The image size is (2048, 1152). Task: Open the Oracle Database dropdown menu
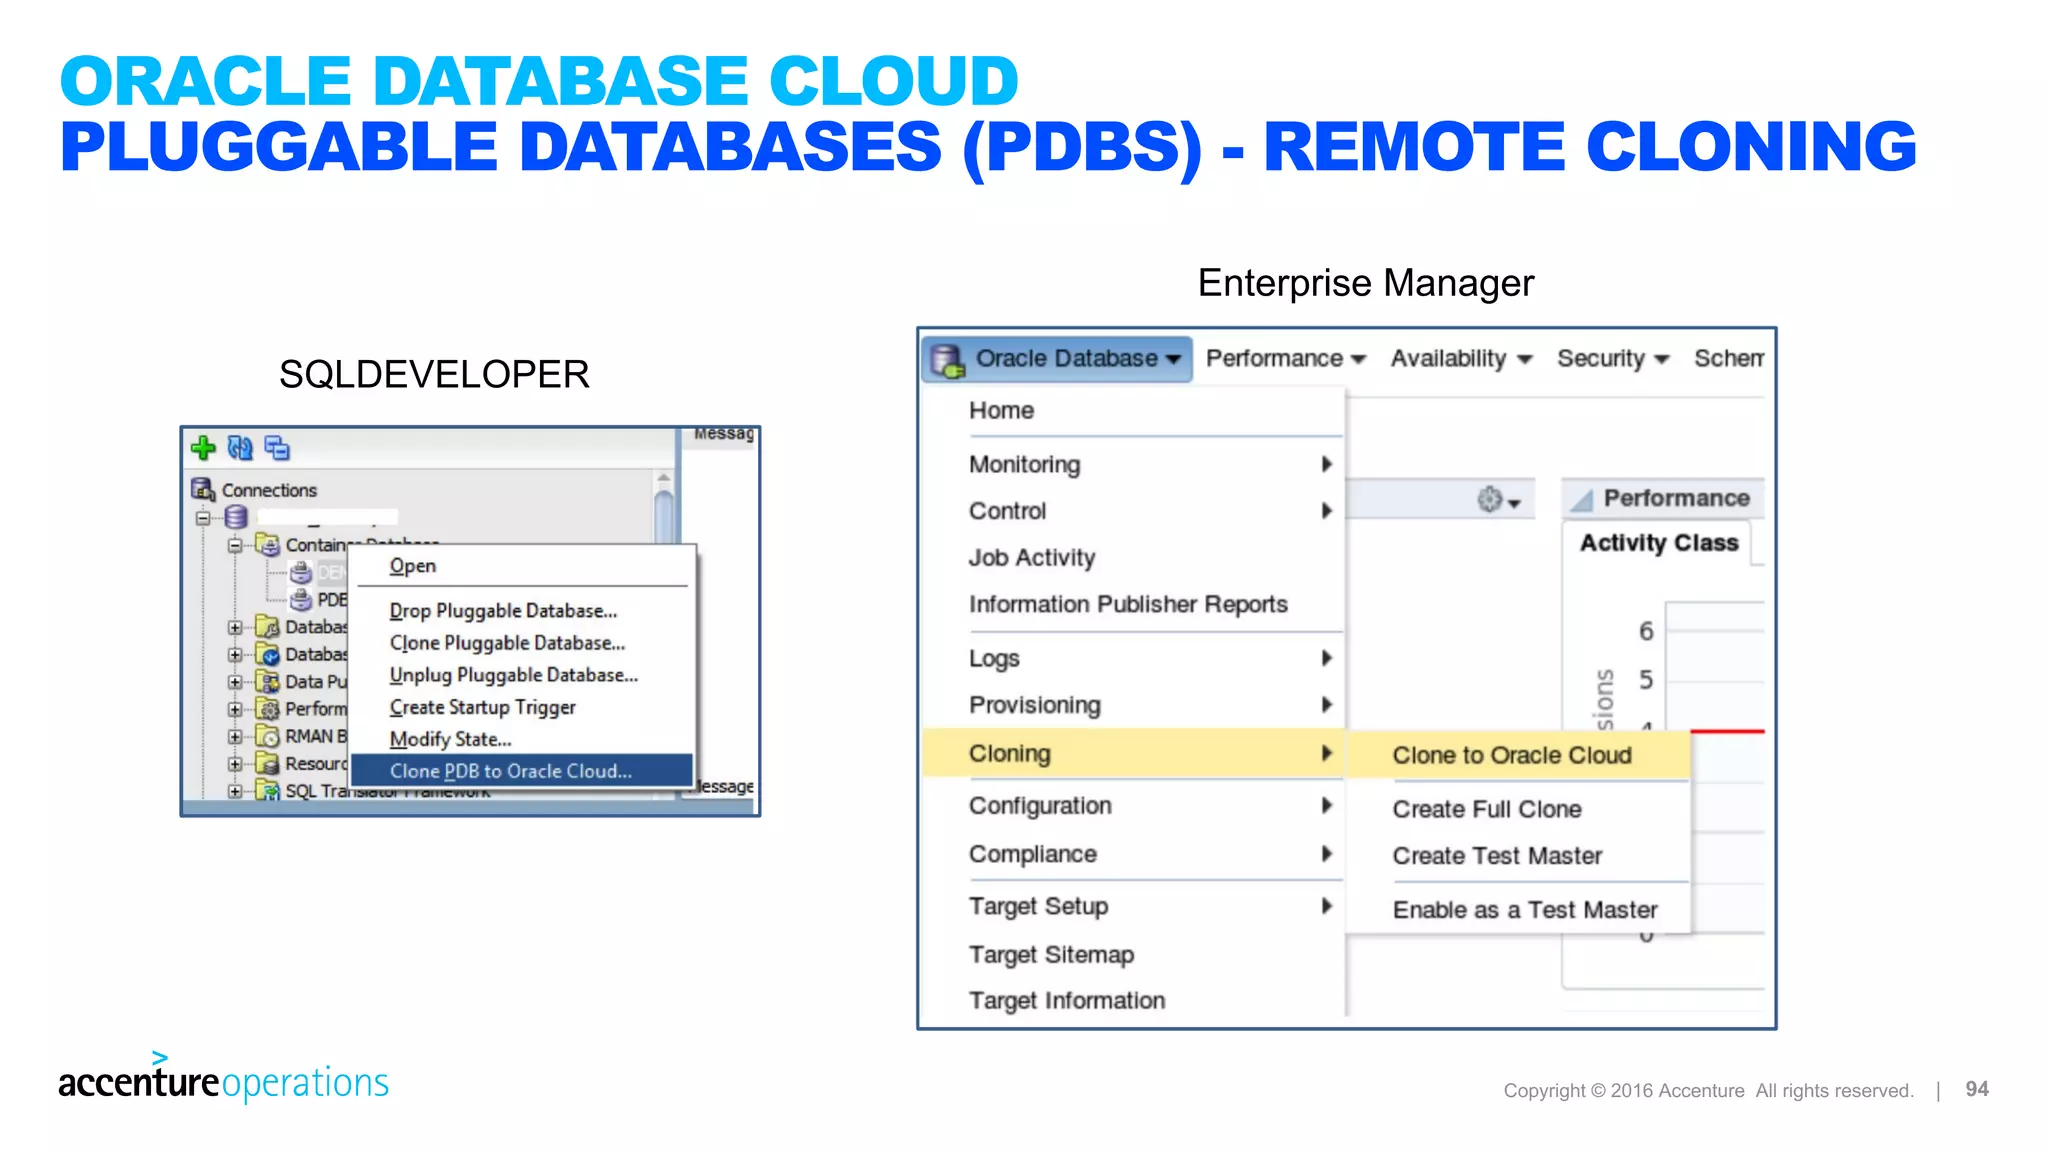click(1057, 359)
